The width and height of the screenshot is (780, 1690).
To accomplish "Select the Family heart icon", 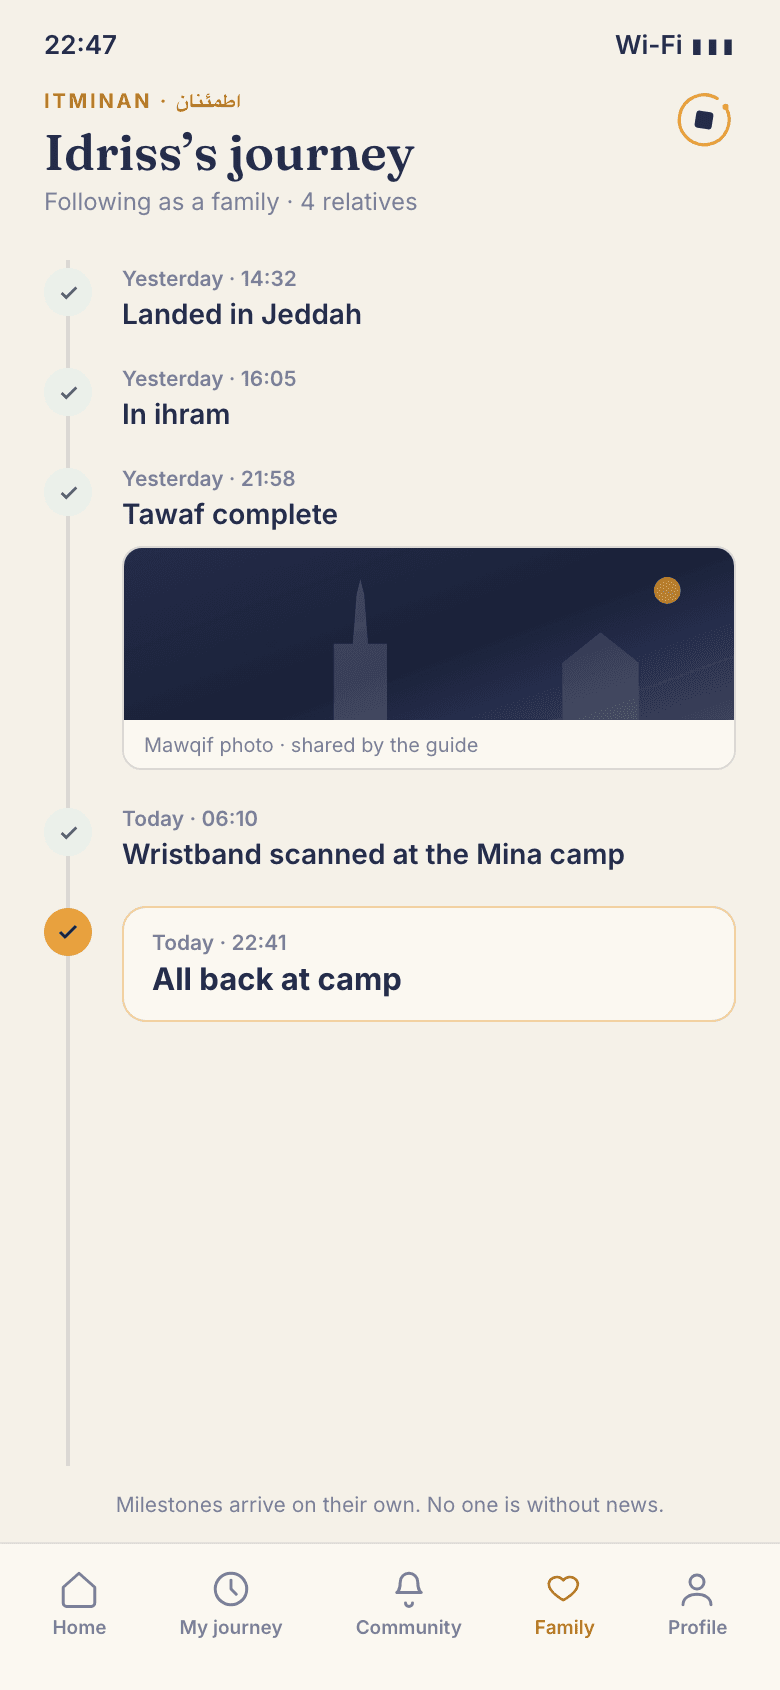I will (x=564, y=1588).
